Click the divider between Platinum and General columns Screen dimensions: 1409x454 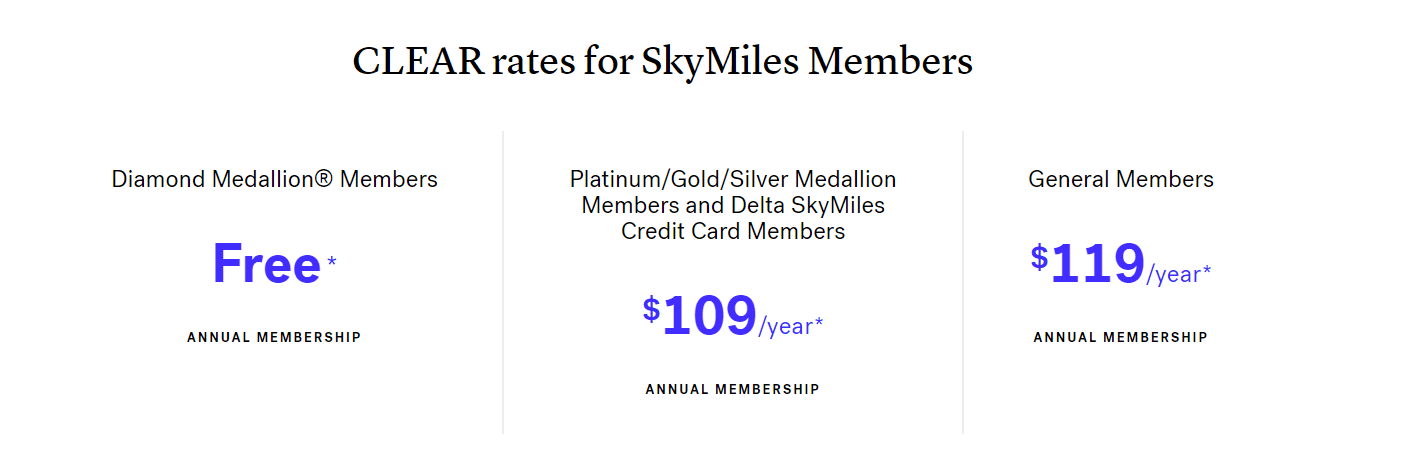point(963,282)
